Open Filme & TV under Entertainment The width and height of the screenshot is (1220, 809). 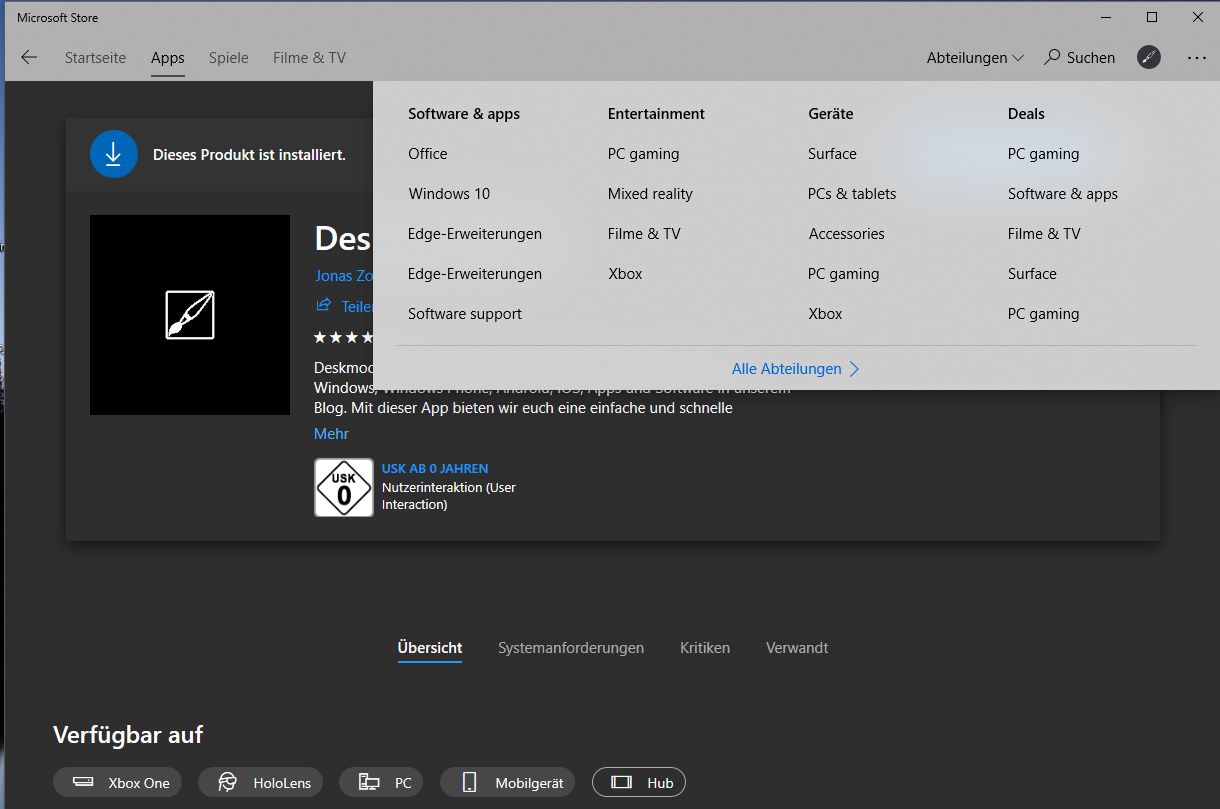644,234
